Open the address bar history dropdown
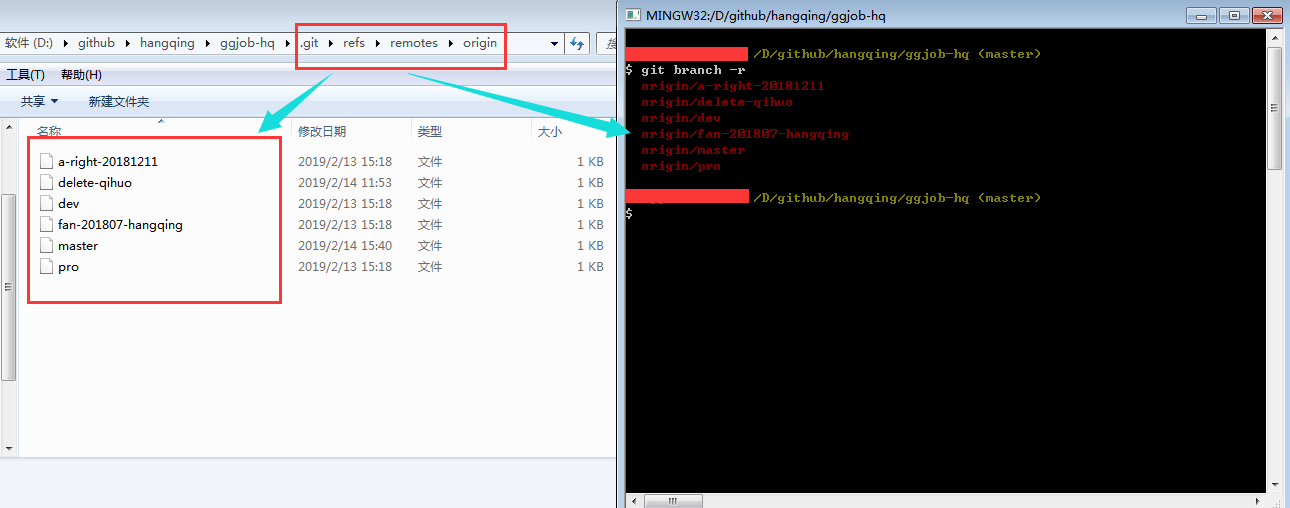This screenshot has height=508, width=1290. click(555, 43)
